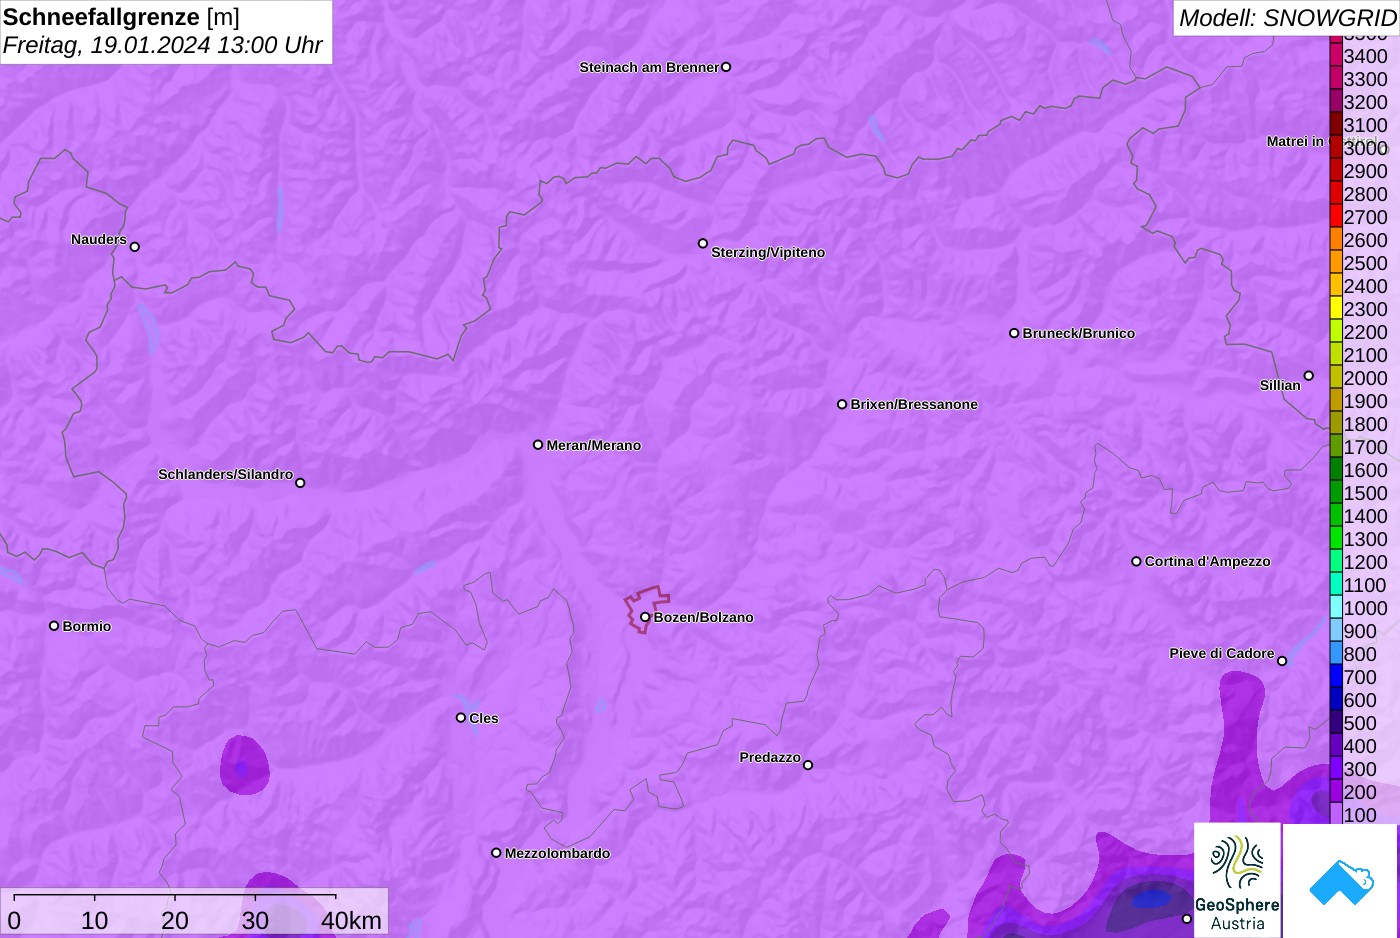Click the Cortina d'Ampezzo marker dot
1400x938 pixels.
(1136, 561)
